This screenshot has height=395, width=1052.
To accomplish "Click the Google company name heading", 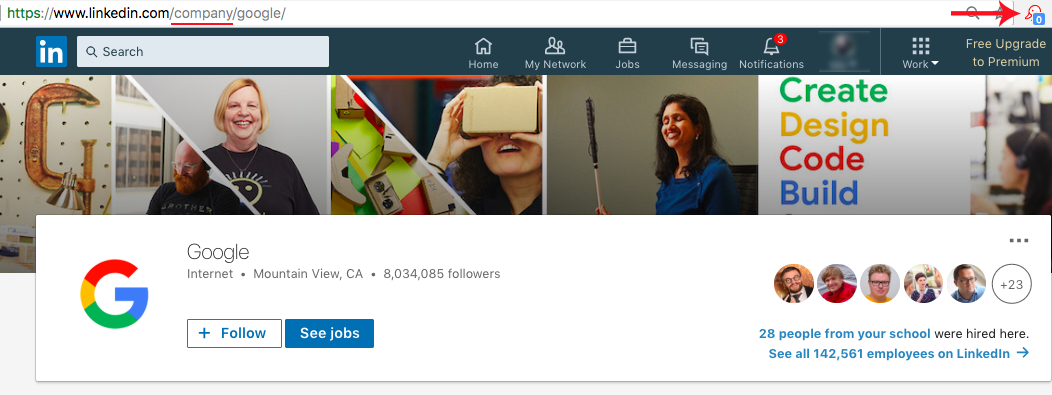I will [218, 252].
